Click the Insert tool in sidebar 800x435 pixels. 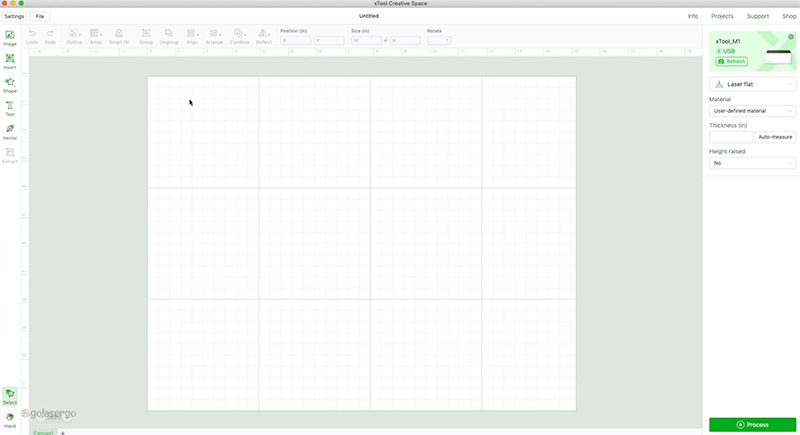(x=10, y=60)
